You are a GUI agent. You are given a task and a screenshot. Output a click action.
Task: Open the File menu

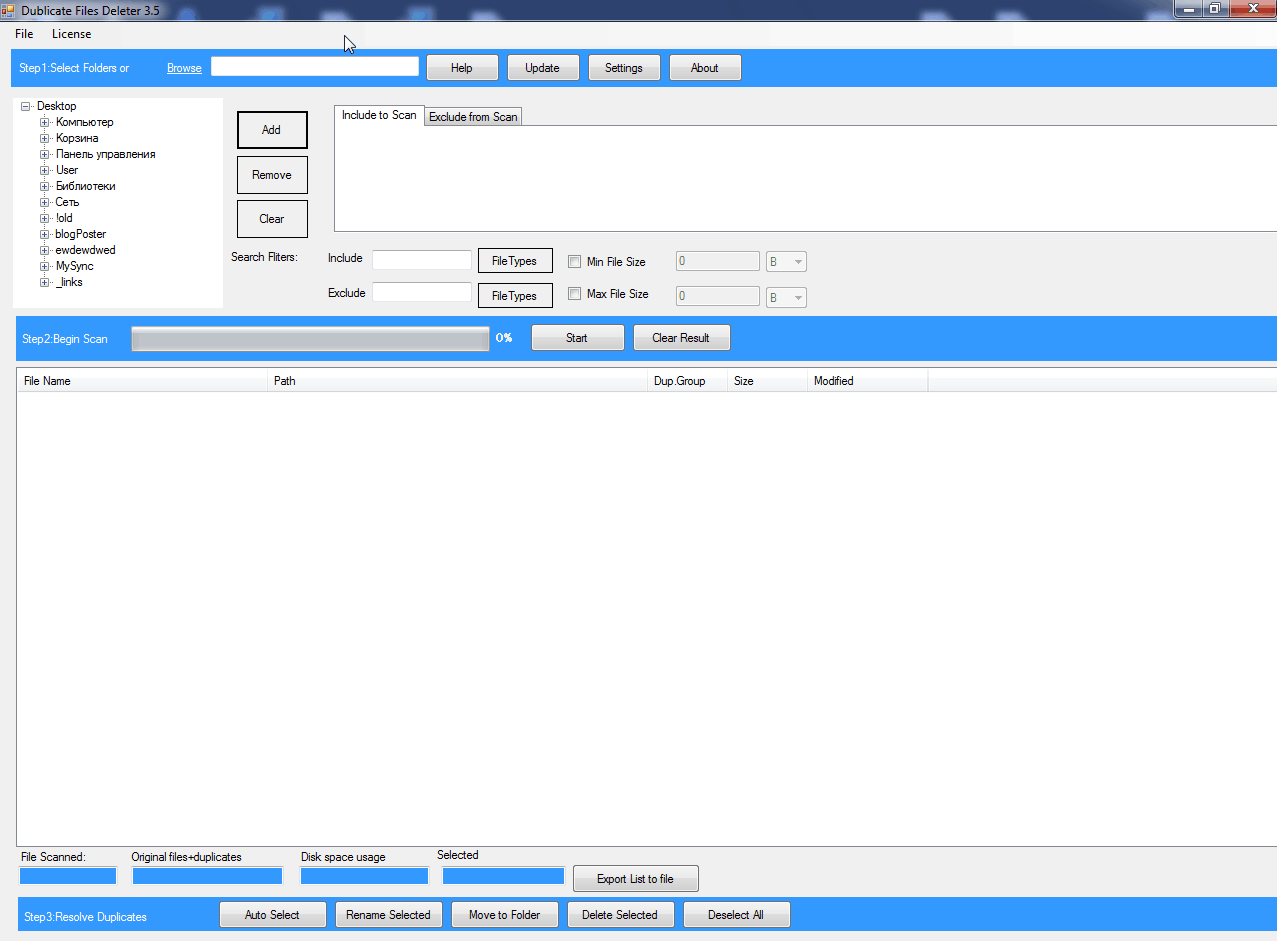pyautogui.click(x=24, y=34)
